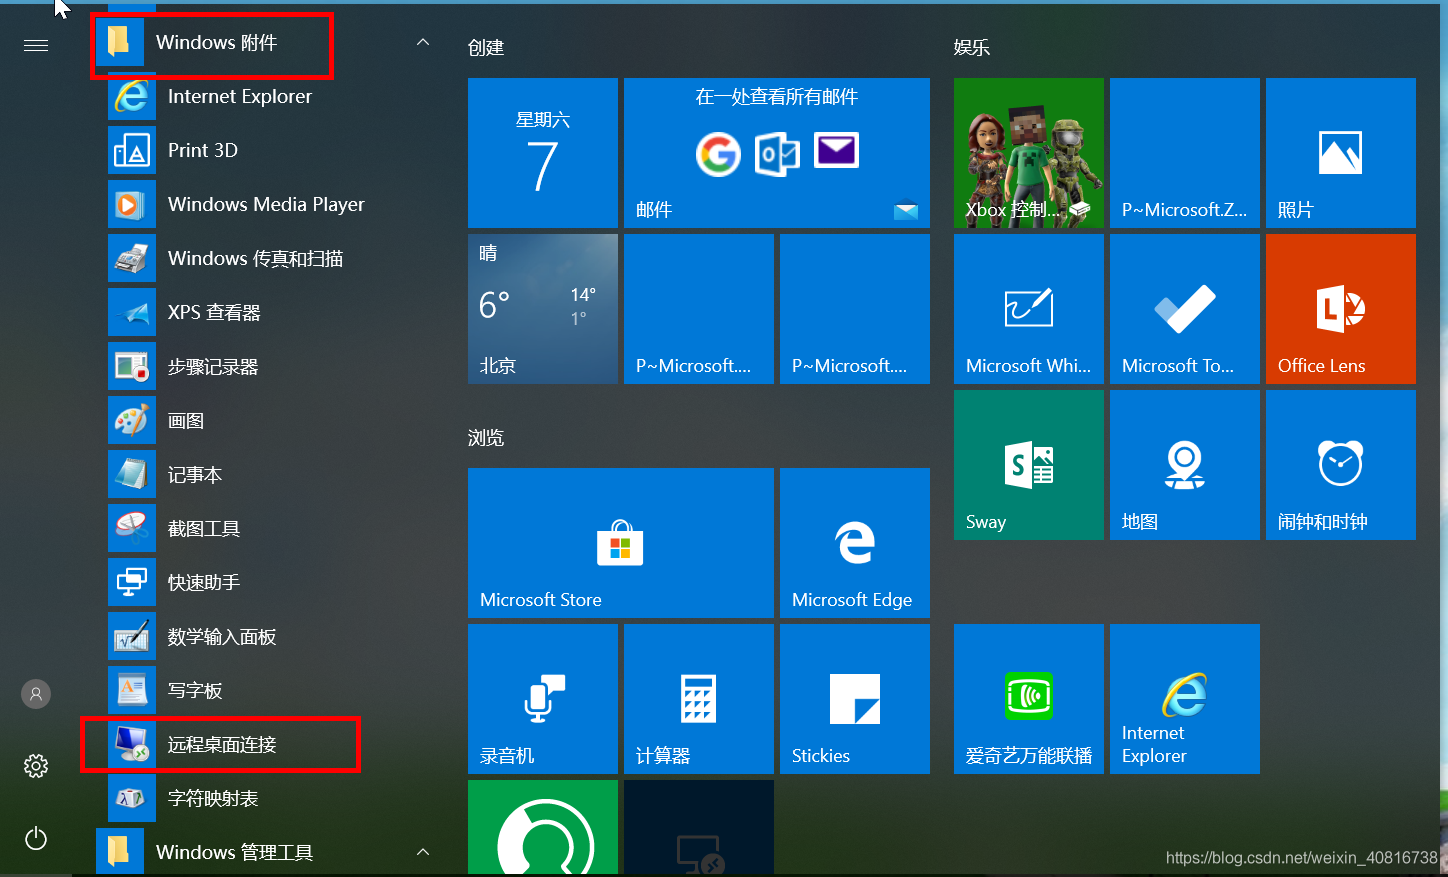Click the XPS 查看器 icon
The height and width of the screenshot is (877, 1448).
132,312
